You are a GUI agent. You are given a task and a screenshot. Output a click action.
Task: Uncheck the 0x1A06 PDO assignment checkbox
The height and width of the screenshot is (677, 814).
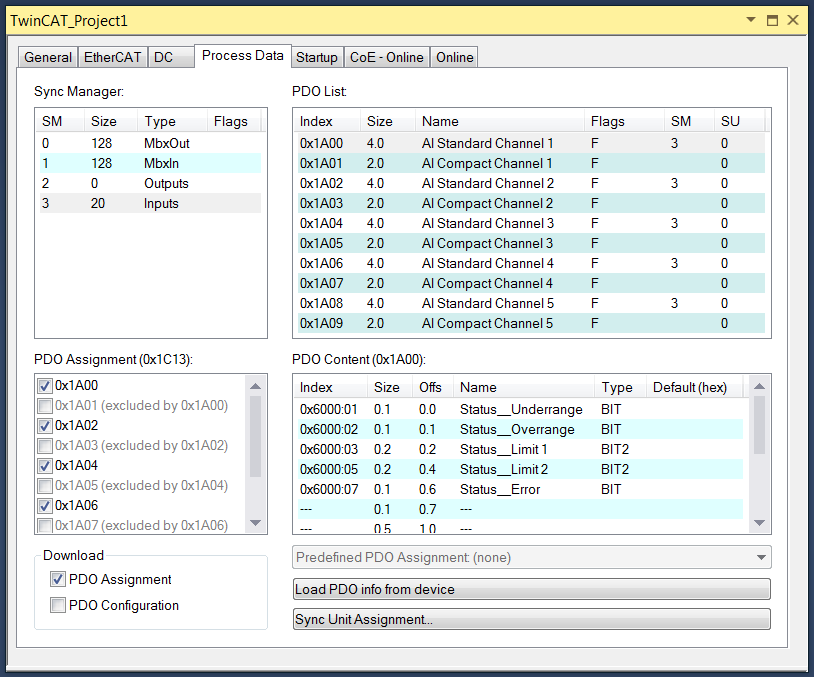(x=45, y=506)
